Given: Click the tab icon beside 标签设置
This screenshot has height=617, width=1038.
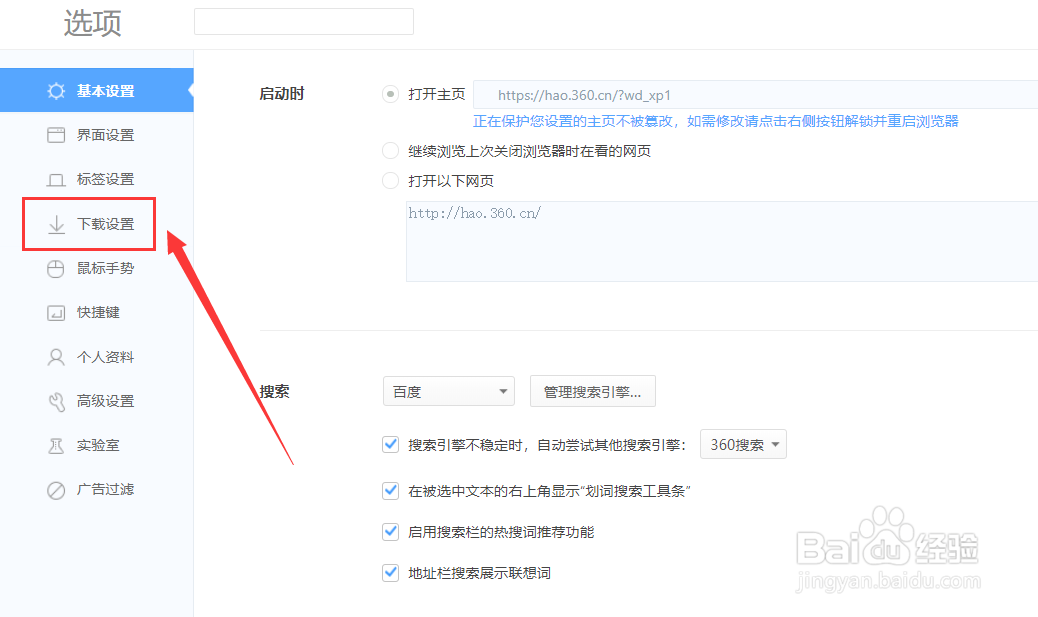Looking at the screenshot, I should coord(56,179).
